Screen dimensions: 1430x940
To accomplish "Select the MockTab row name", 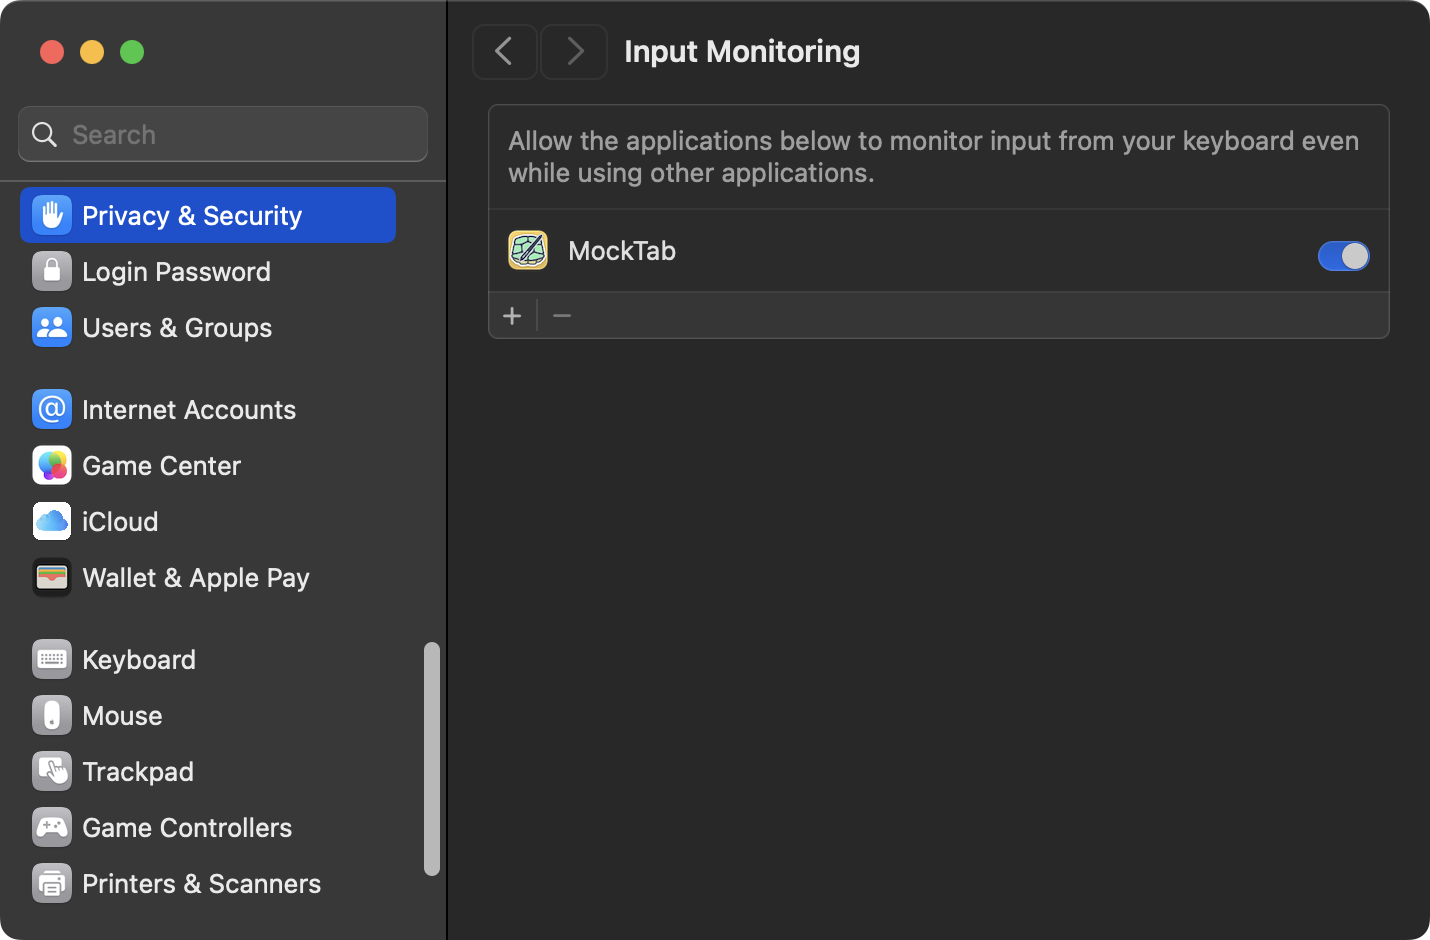I will (x=622, y=251).
